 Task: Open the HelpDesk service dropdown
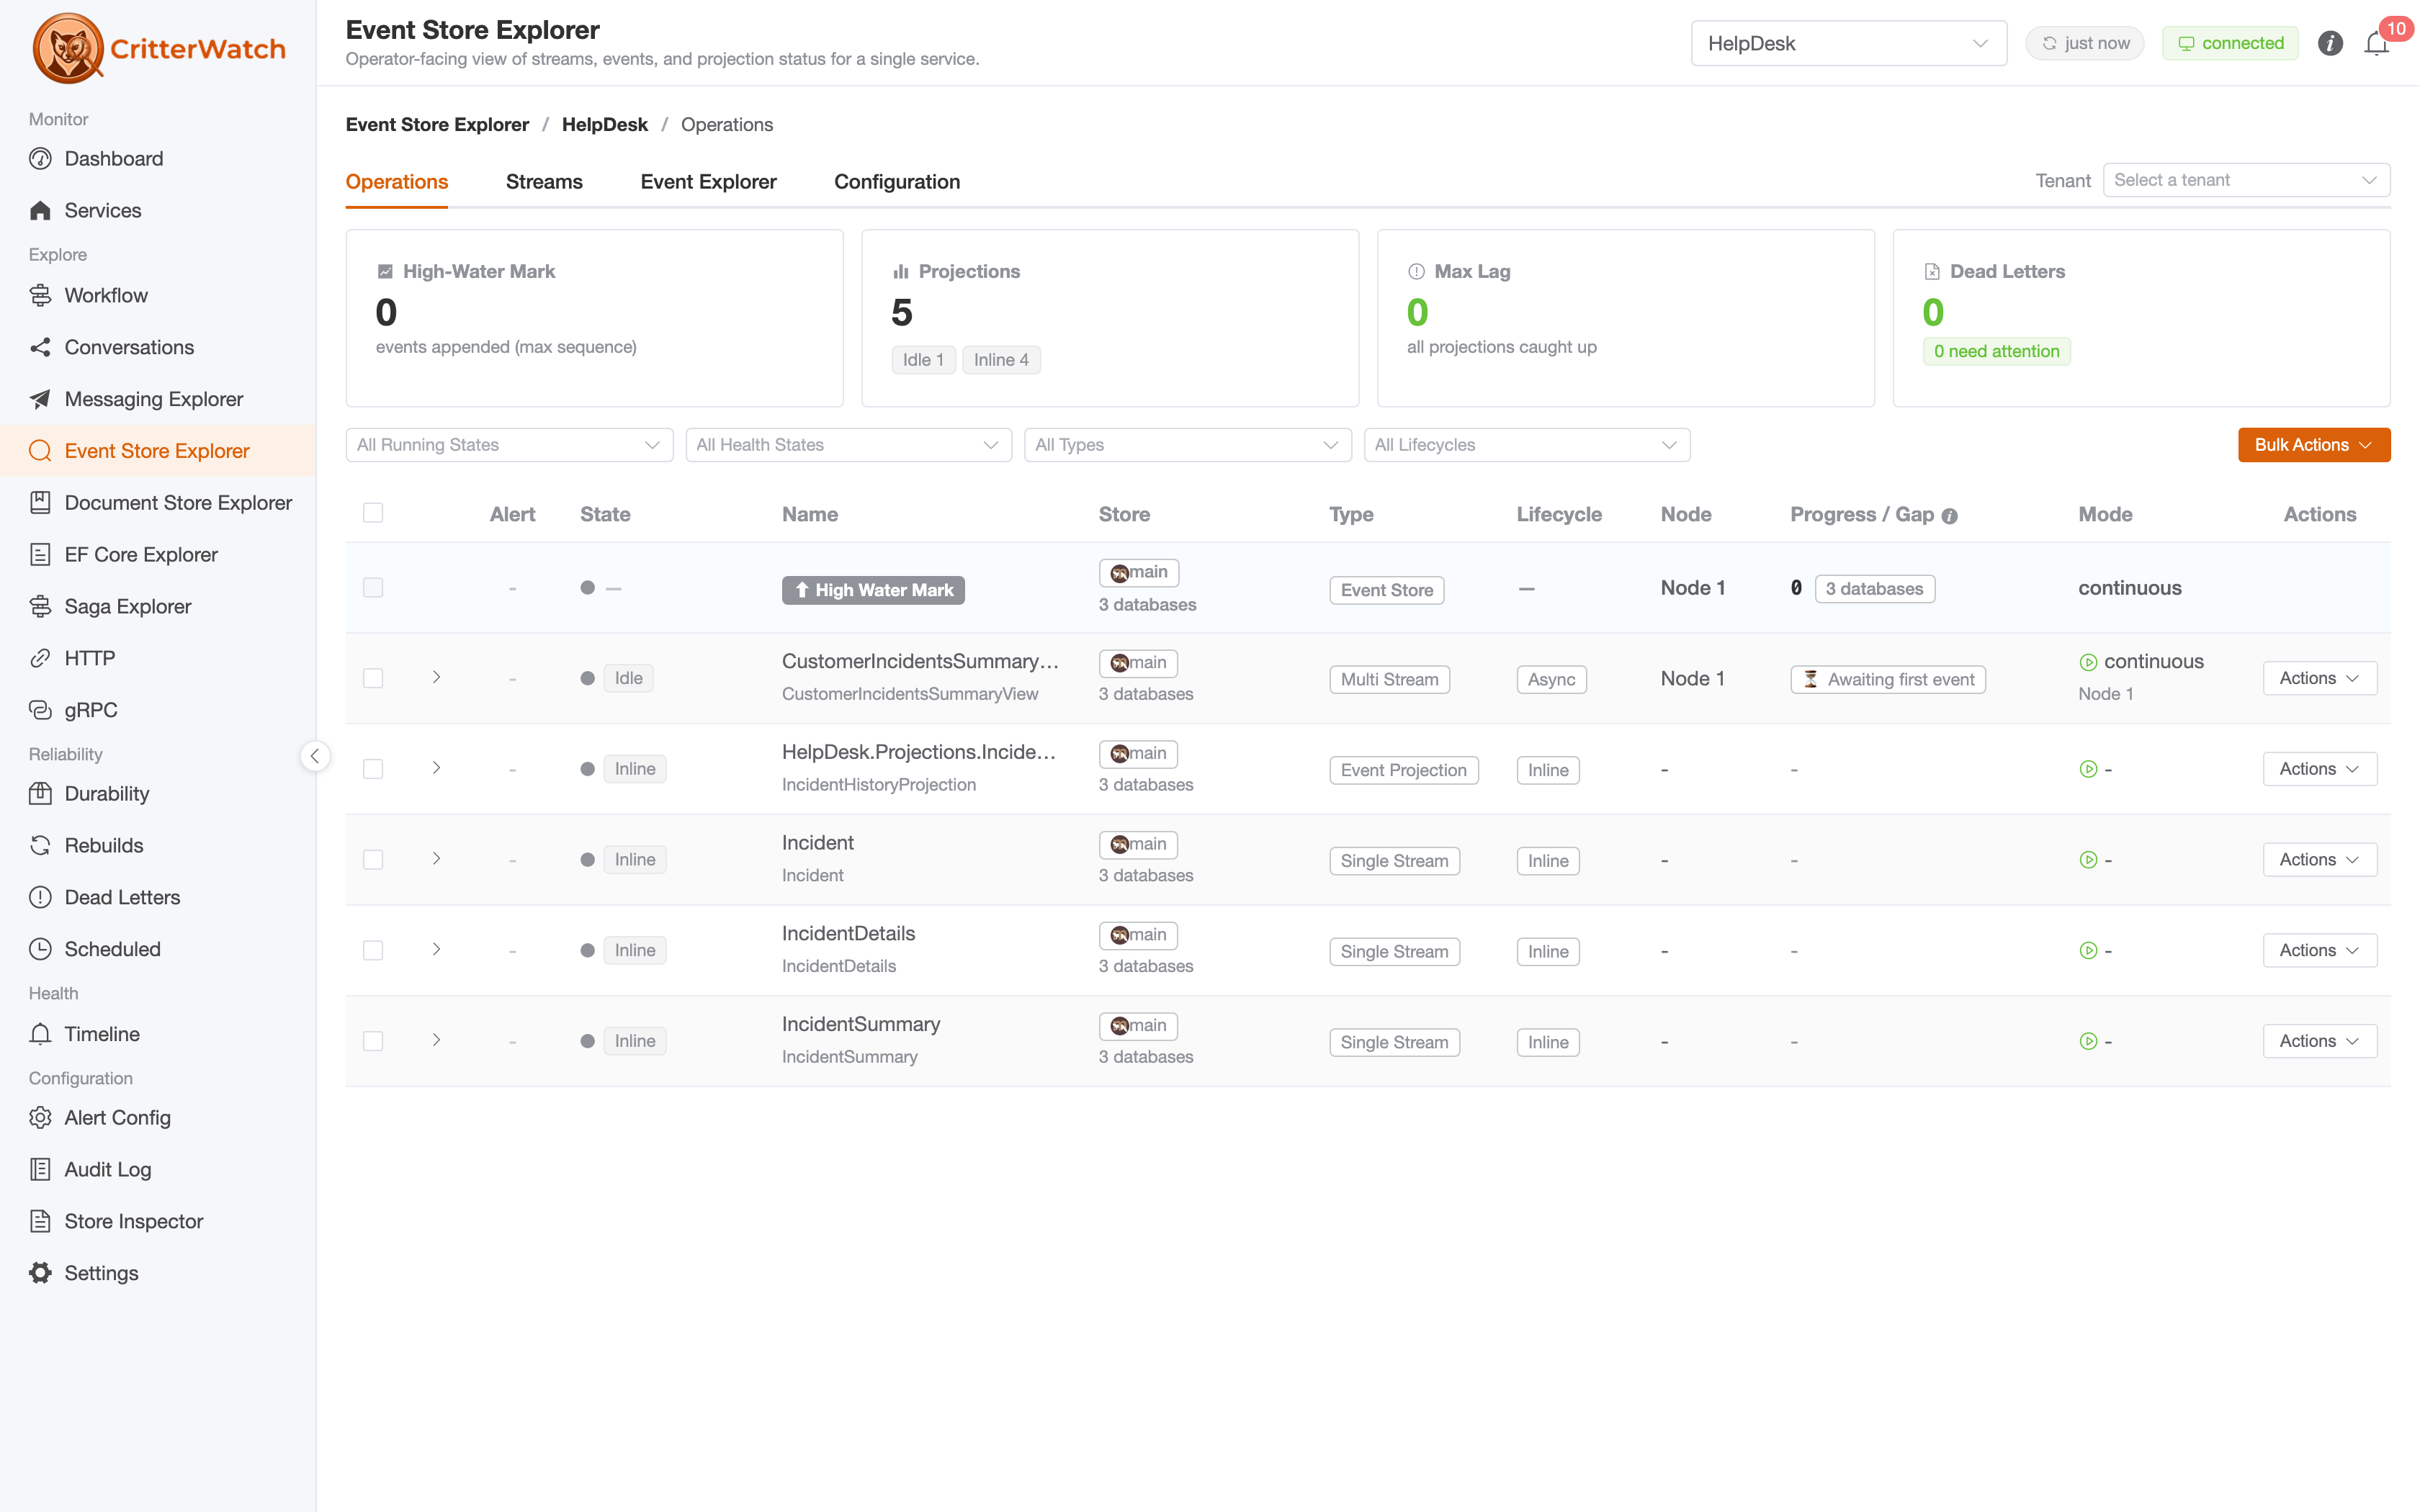[x=1848, y=44]
